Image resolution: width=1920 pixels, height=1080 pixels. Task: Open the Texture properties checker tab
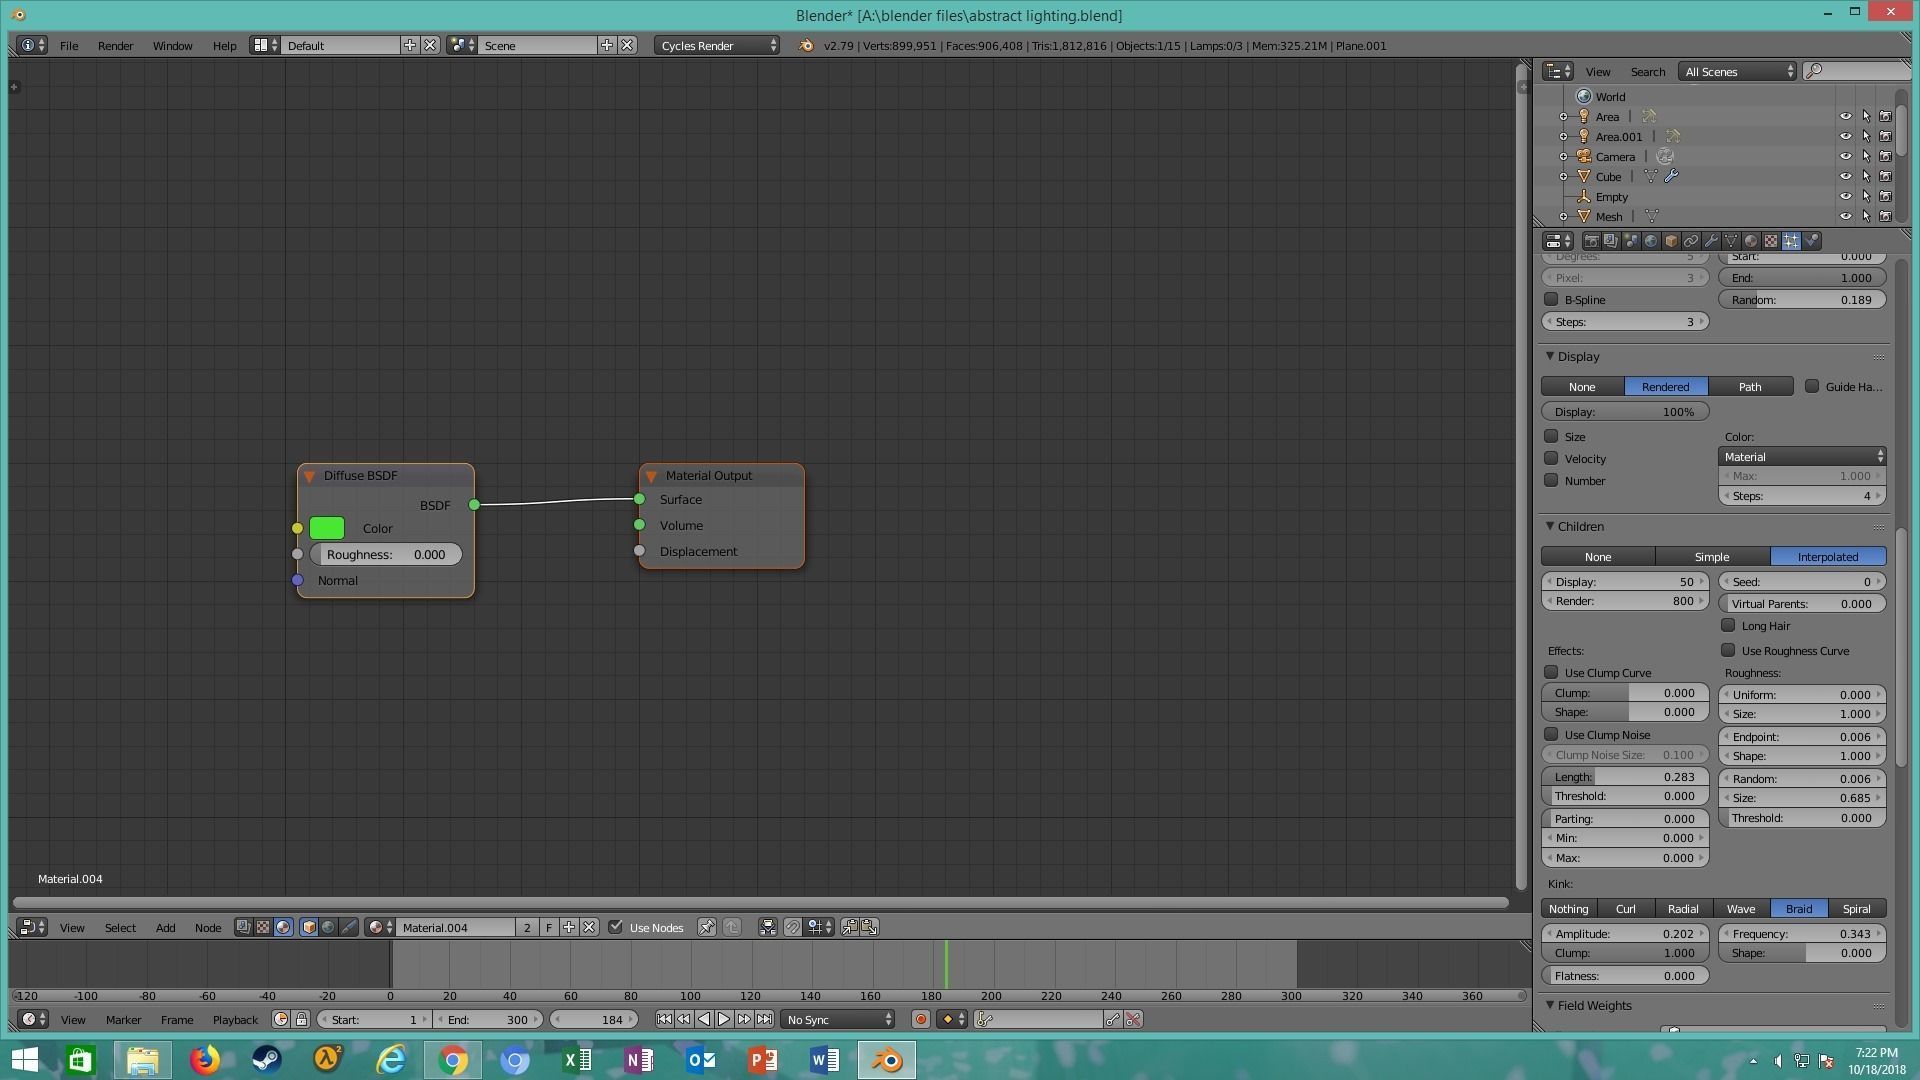pos(1771,241)
